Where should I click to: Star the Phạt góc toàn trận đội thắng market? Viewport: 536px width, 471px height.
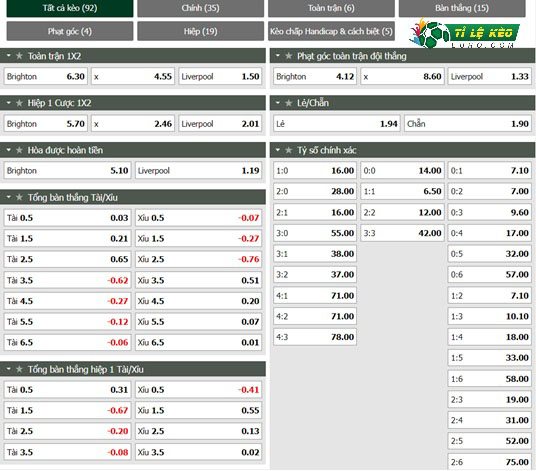click(289, 56)
